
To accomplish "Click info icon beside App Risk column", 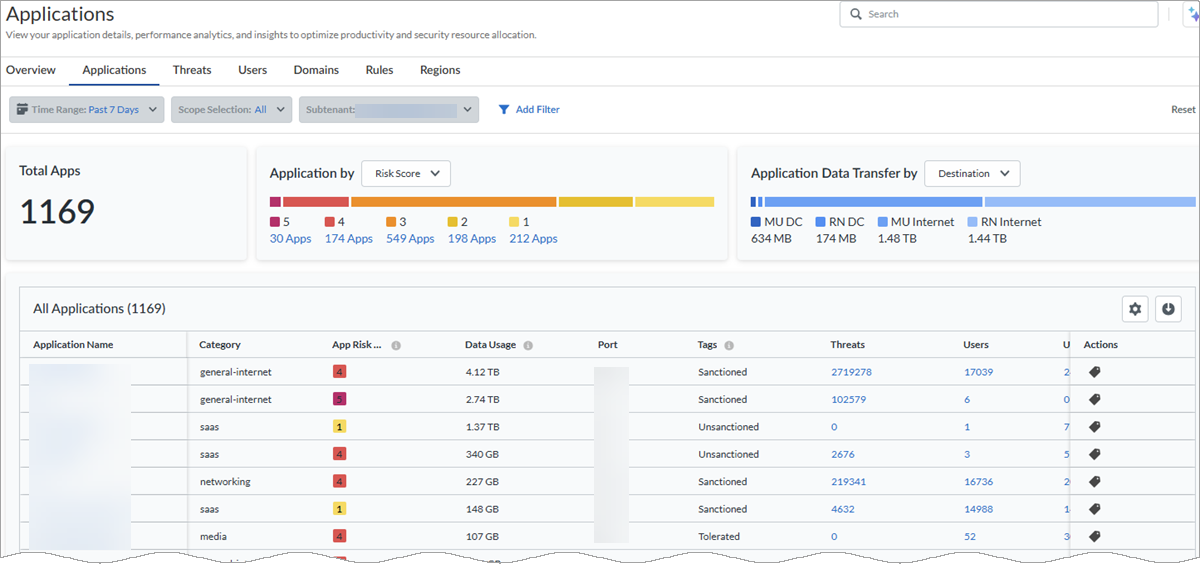I will 396,346.
